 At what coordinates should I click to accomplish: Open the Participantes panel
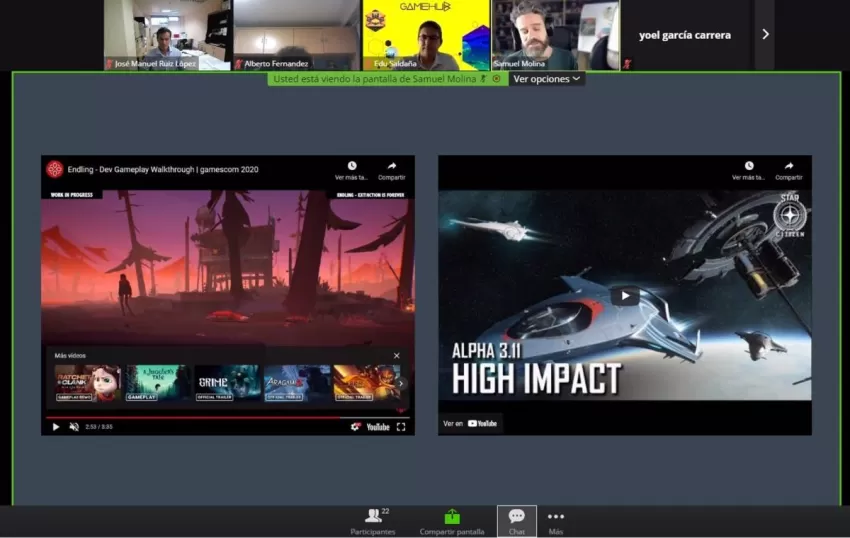click(x=373, y=520)
